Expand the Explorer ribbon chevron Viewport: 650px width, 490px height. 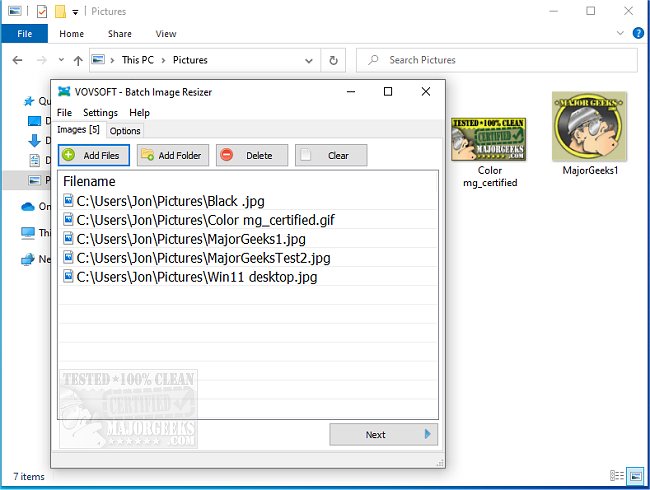pyautogui.click(x=620, y=33)
